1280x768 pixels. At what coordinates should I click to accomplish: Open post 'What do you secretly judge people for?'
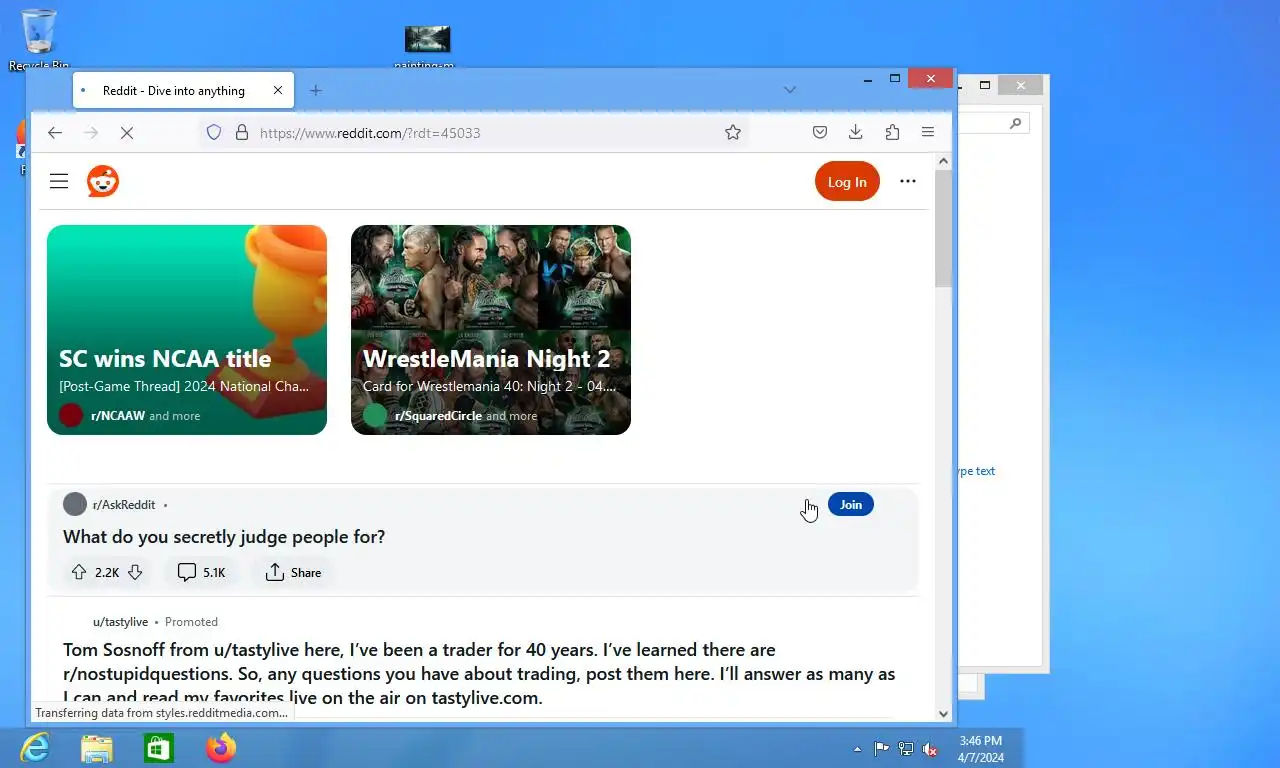tap(224, 537)
